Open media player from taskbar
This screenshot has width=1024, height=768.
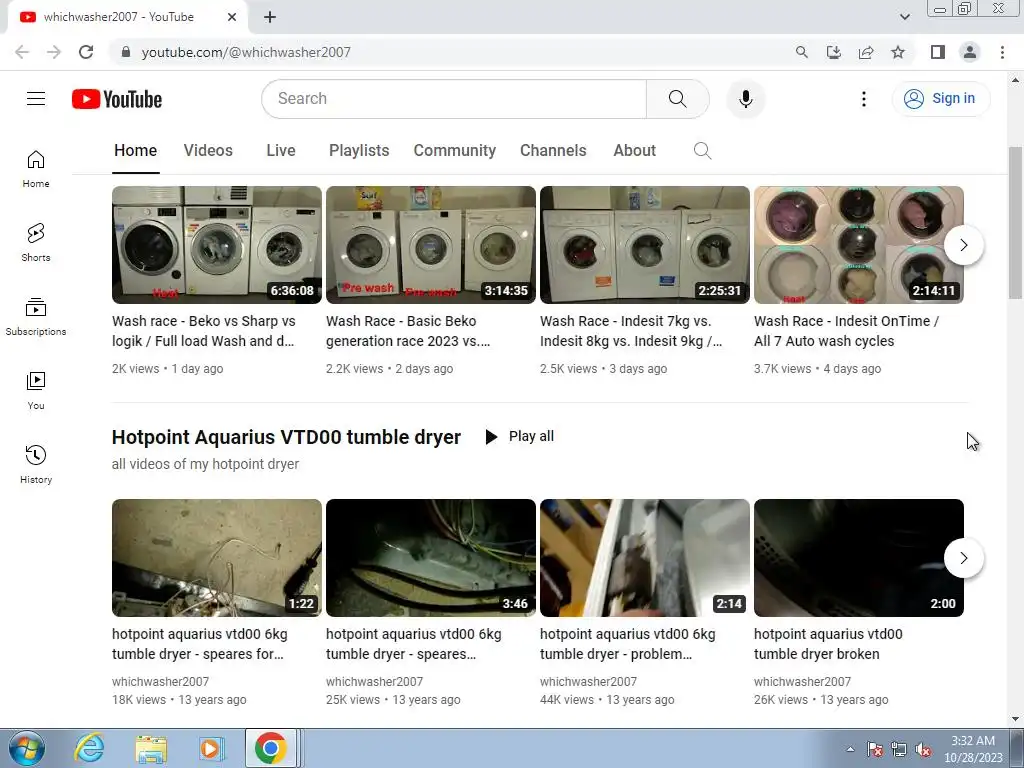tap(211, 748)
